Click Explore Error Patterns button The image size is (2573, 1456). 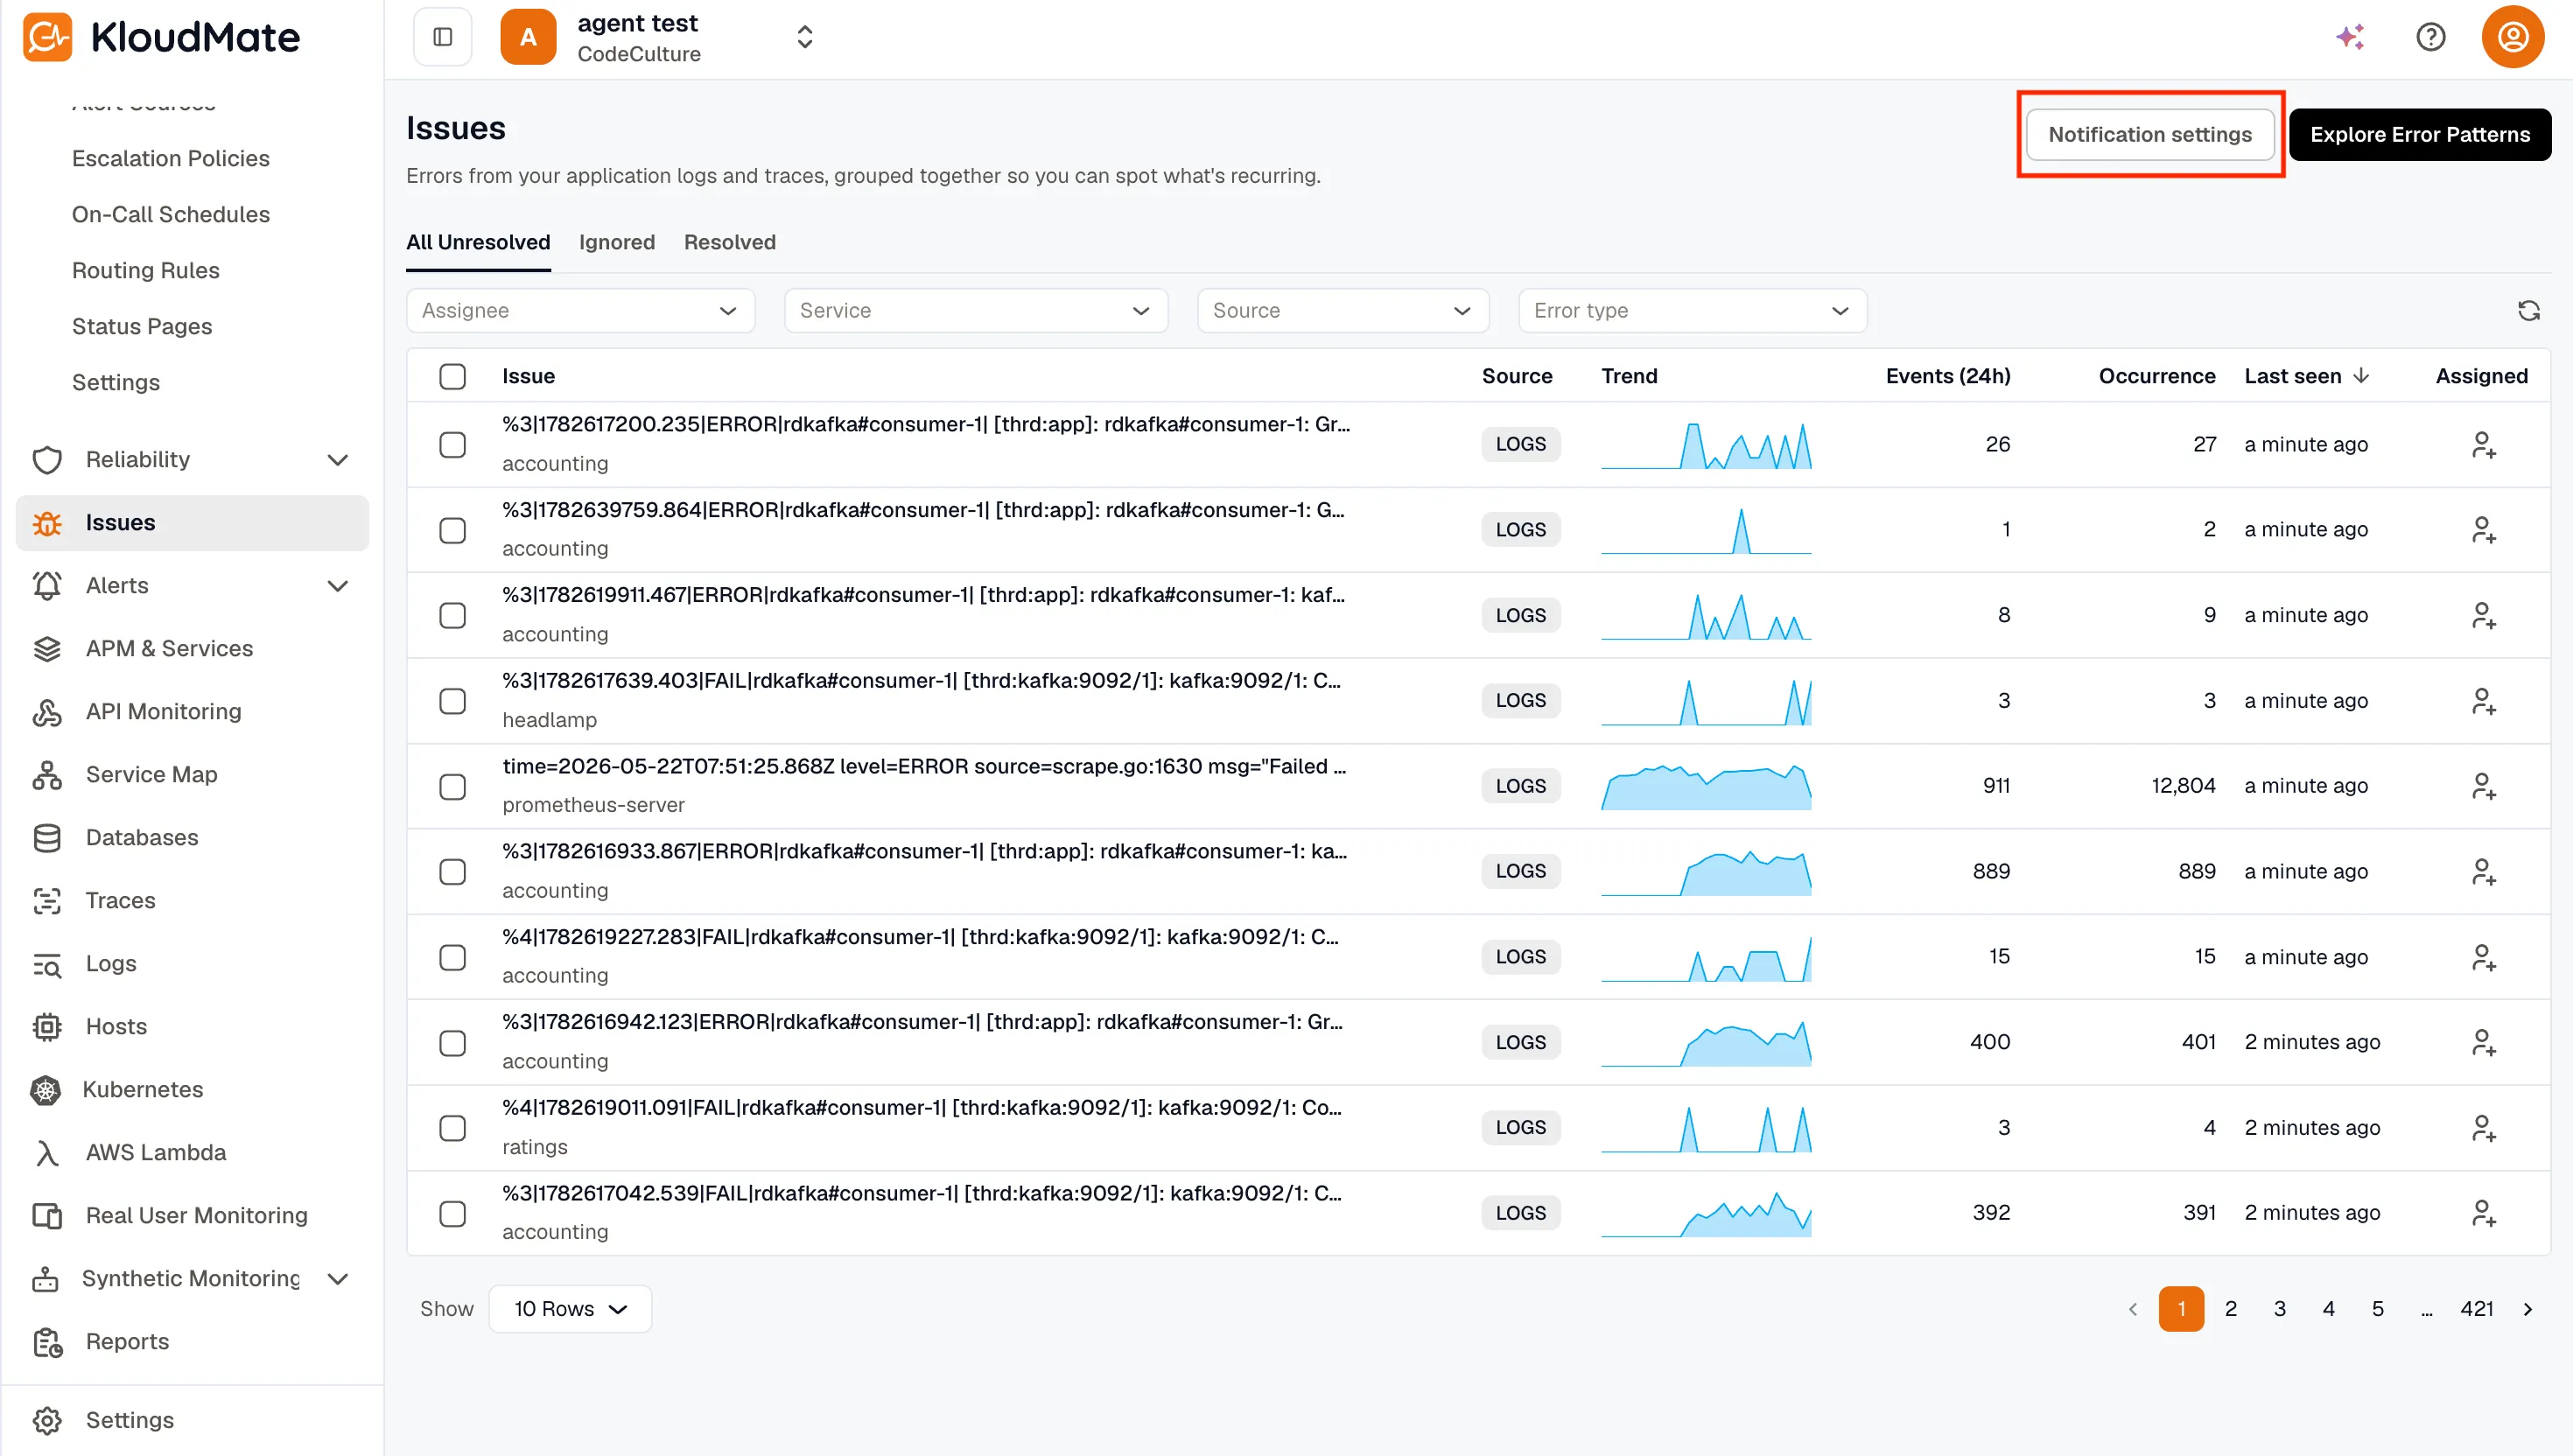tap(2420, 135)
